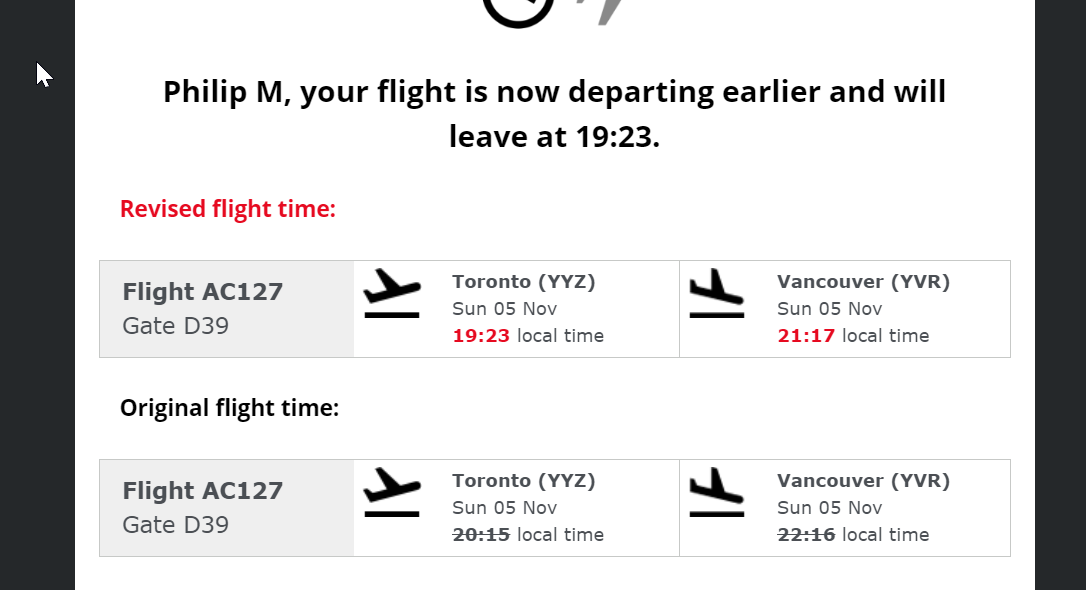Click Toronto (YYZ) in revised flight row

coord(524,282)
